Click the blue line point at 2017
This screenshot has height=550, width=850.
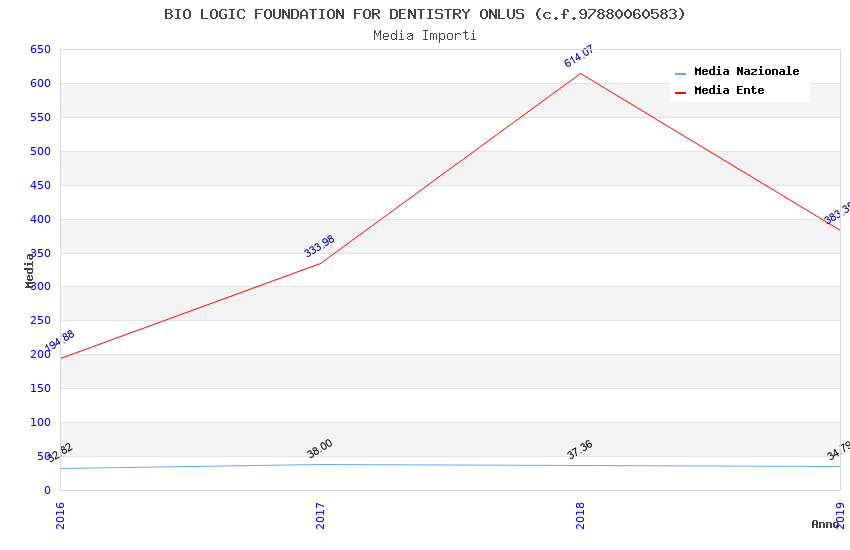click(x=320, y=464)
